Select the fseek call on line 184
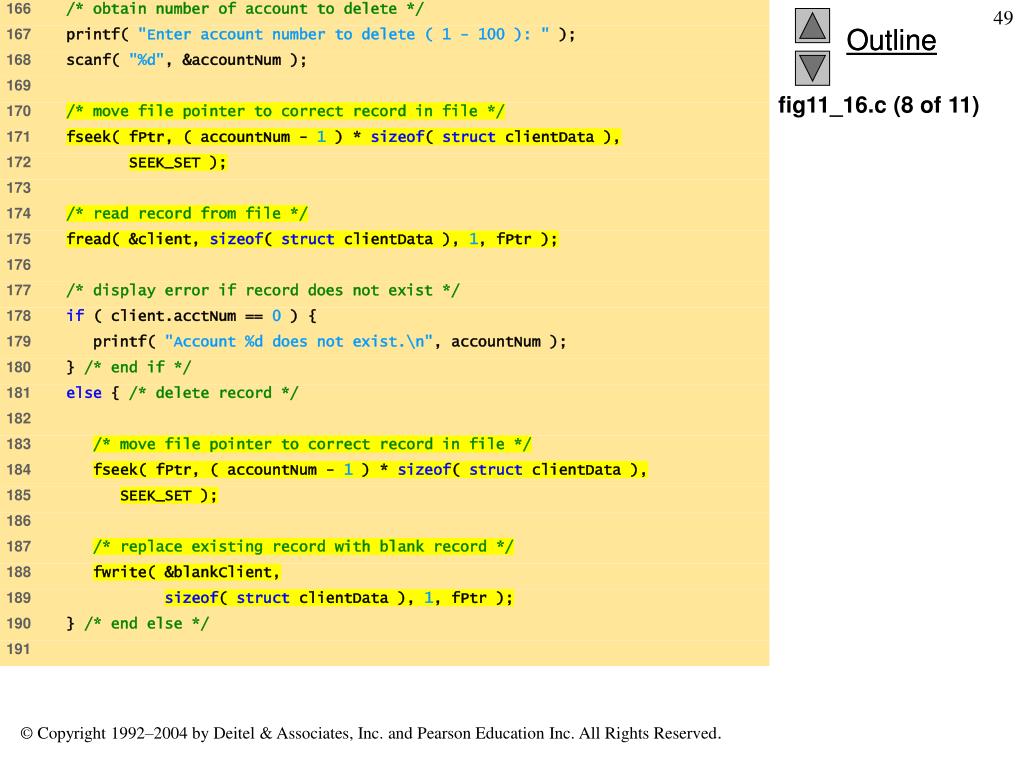This screenshot has width=1024, height=768. coord(370,470)
